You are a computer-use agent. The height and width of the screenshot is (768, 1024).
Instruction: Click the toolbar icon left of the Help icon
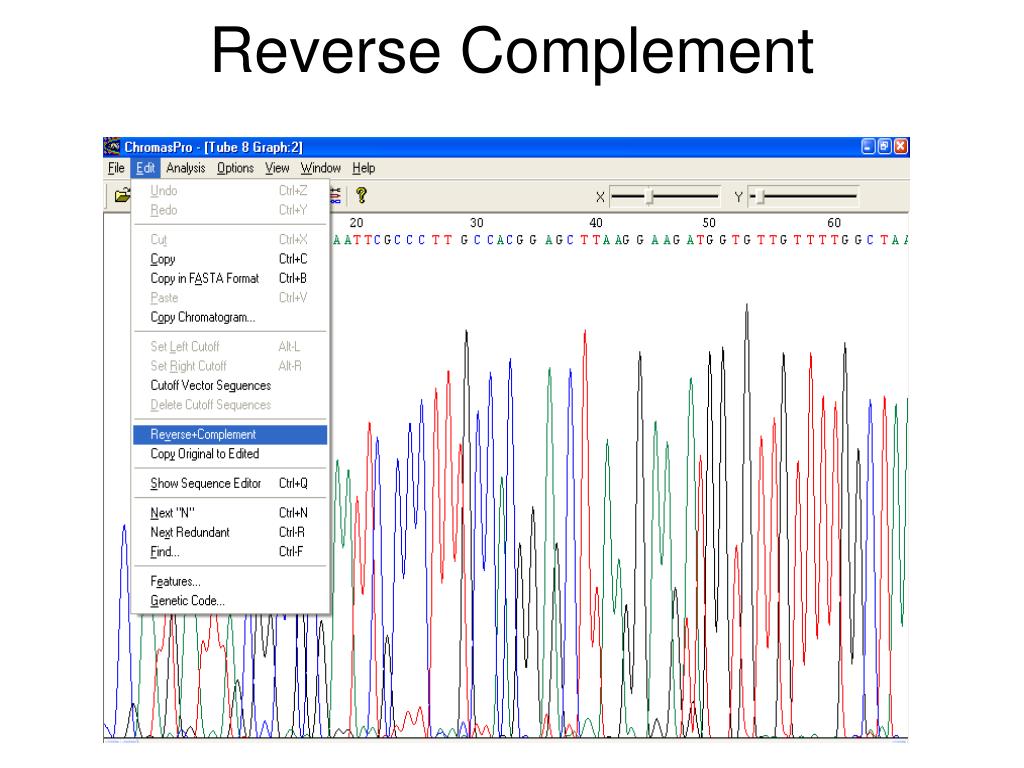tap(336, 195)
